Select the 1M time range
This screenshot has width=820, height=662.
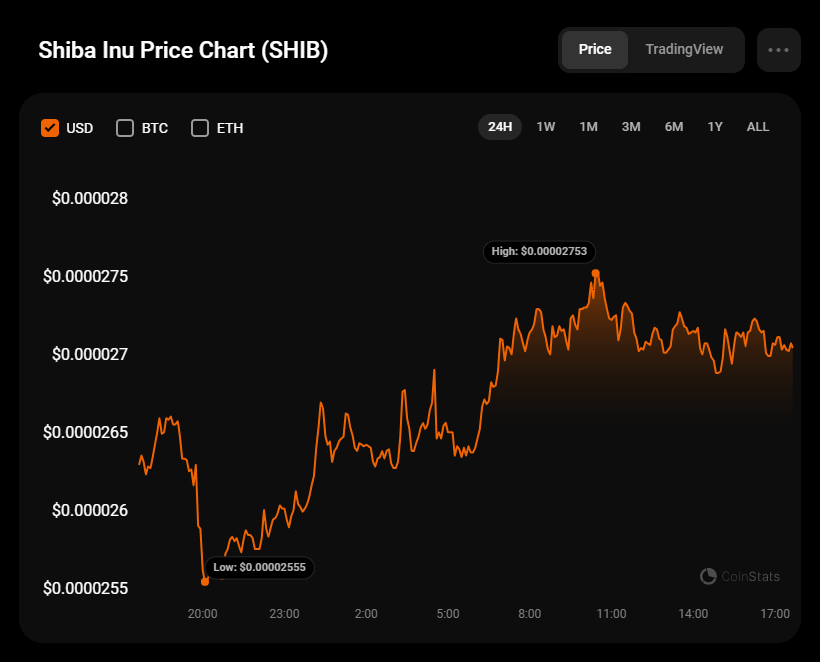tap(588, 127)
